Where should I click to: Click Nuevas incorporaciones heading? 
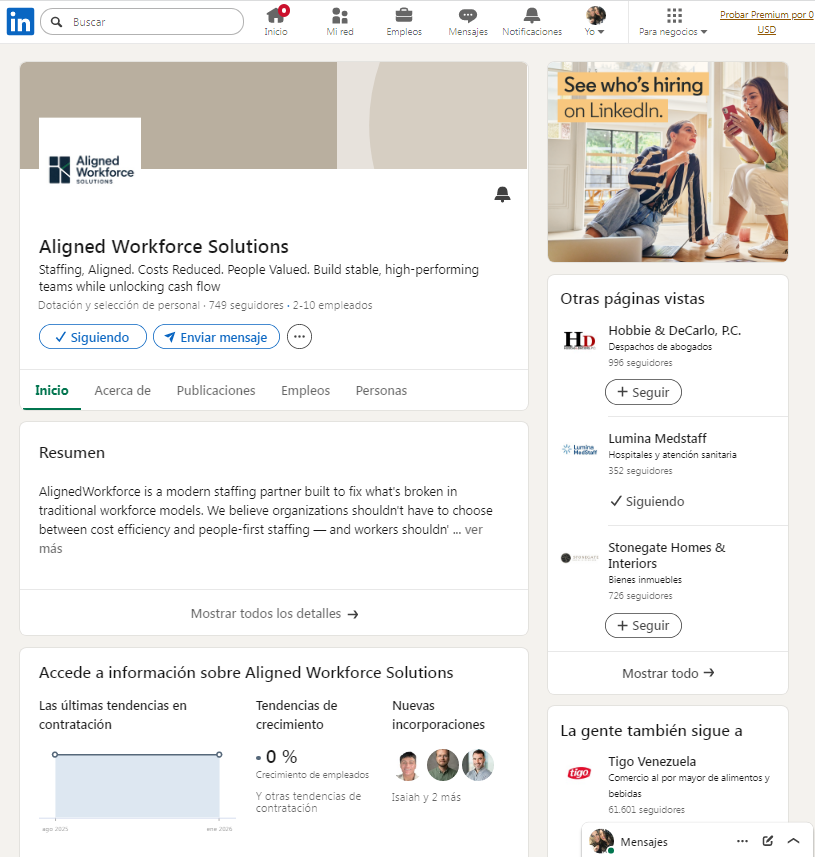(438, 715)
